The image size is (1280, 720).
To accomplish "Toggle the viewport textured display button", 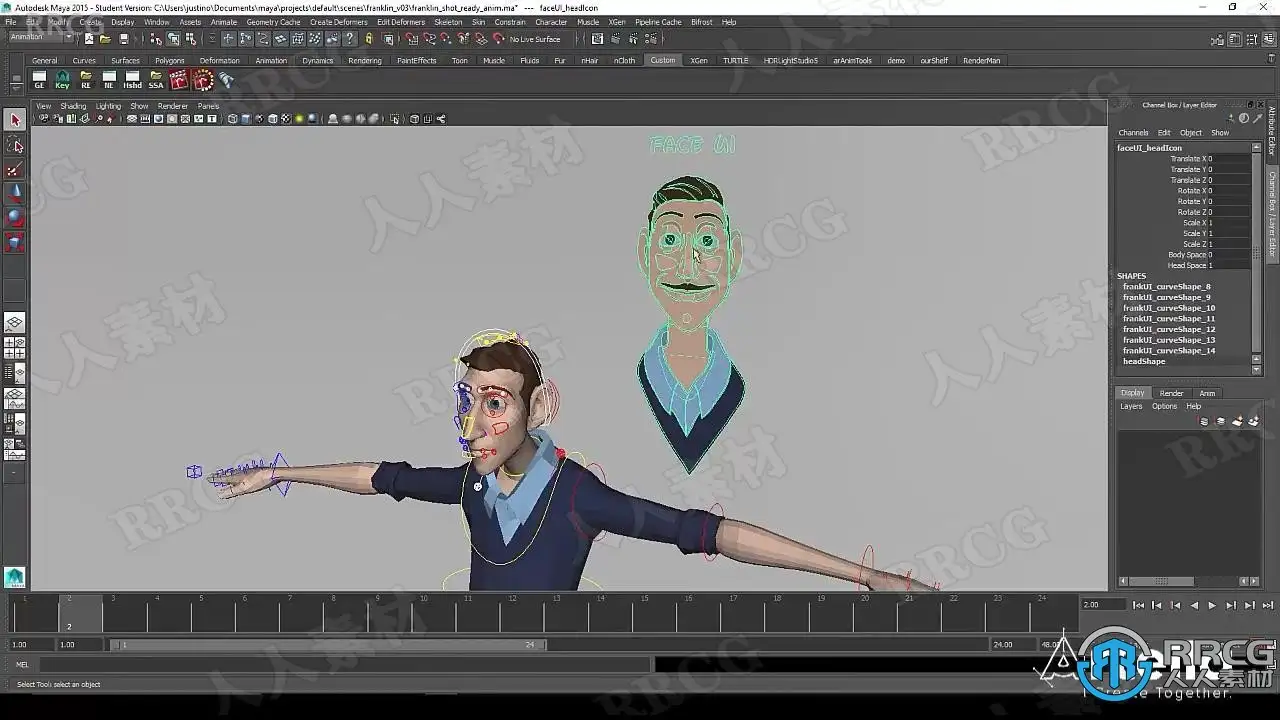I will [x=285, y=119].
